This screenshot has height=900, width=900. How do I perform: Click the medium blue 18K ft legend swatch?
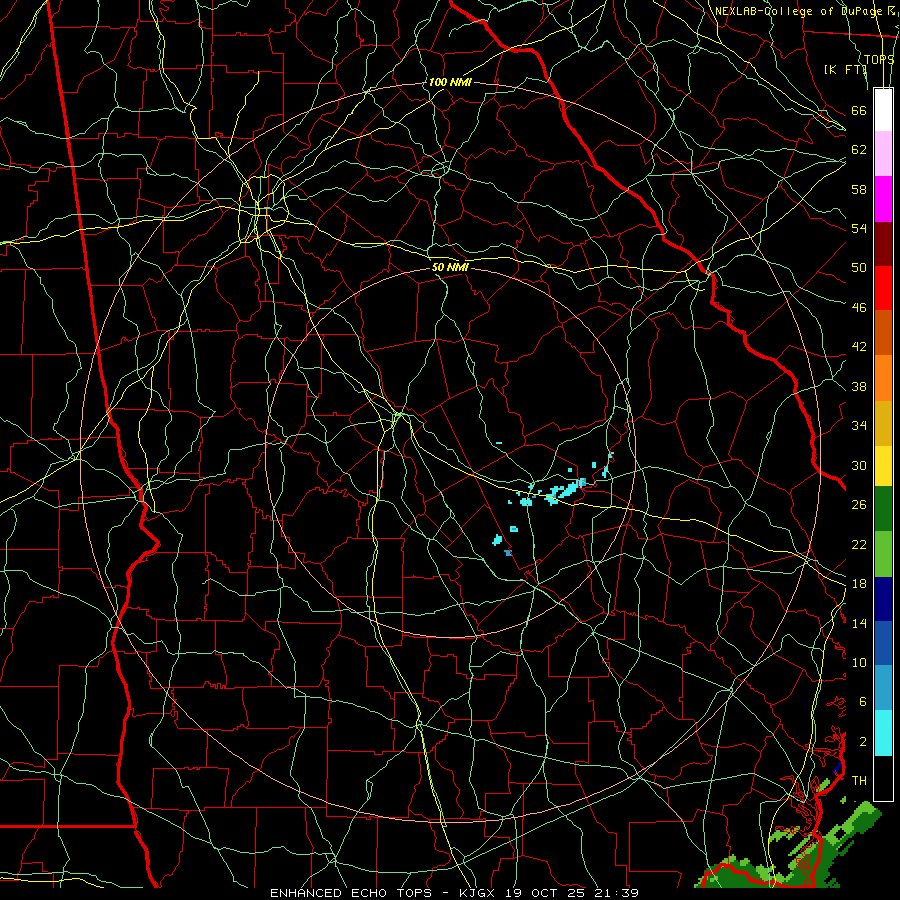[883, 643]
